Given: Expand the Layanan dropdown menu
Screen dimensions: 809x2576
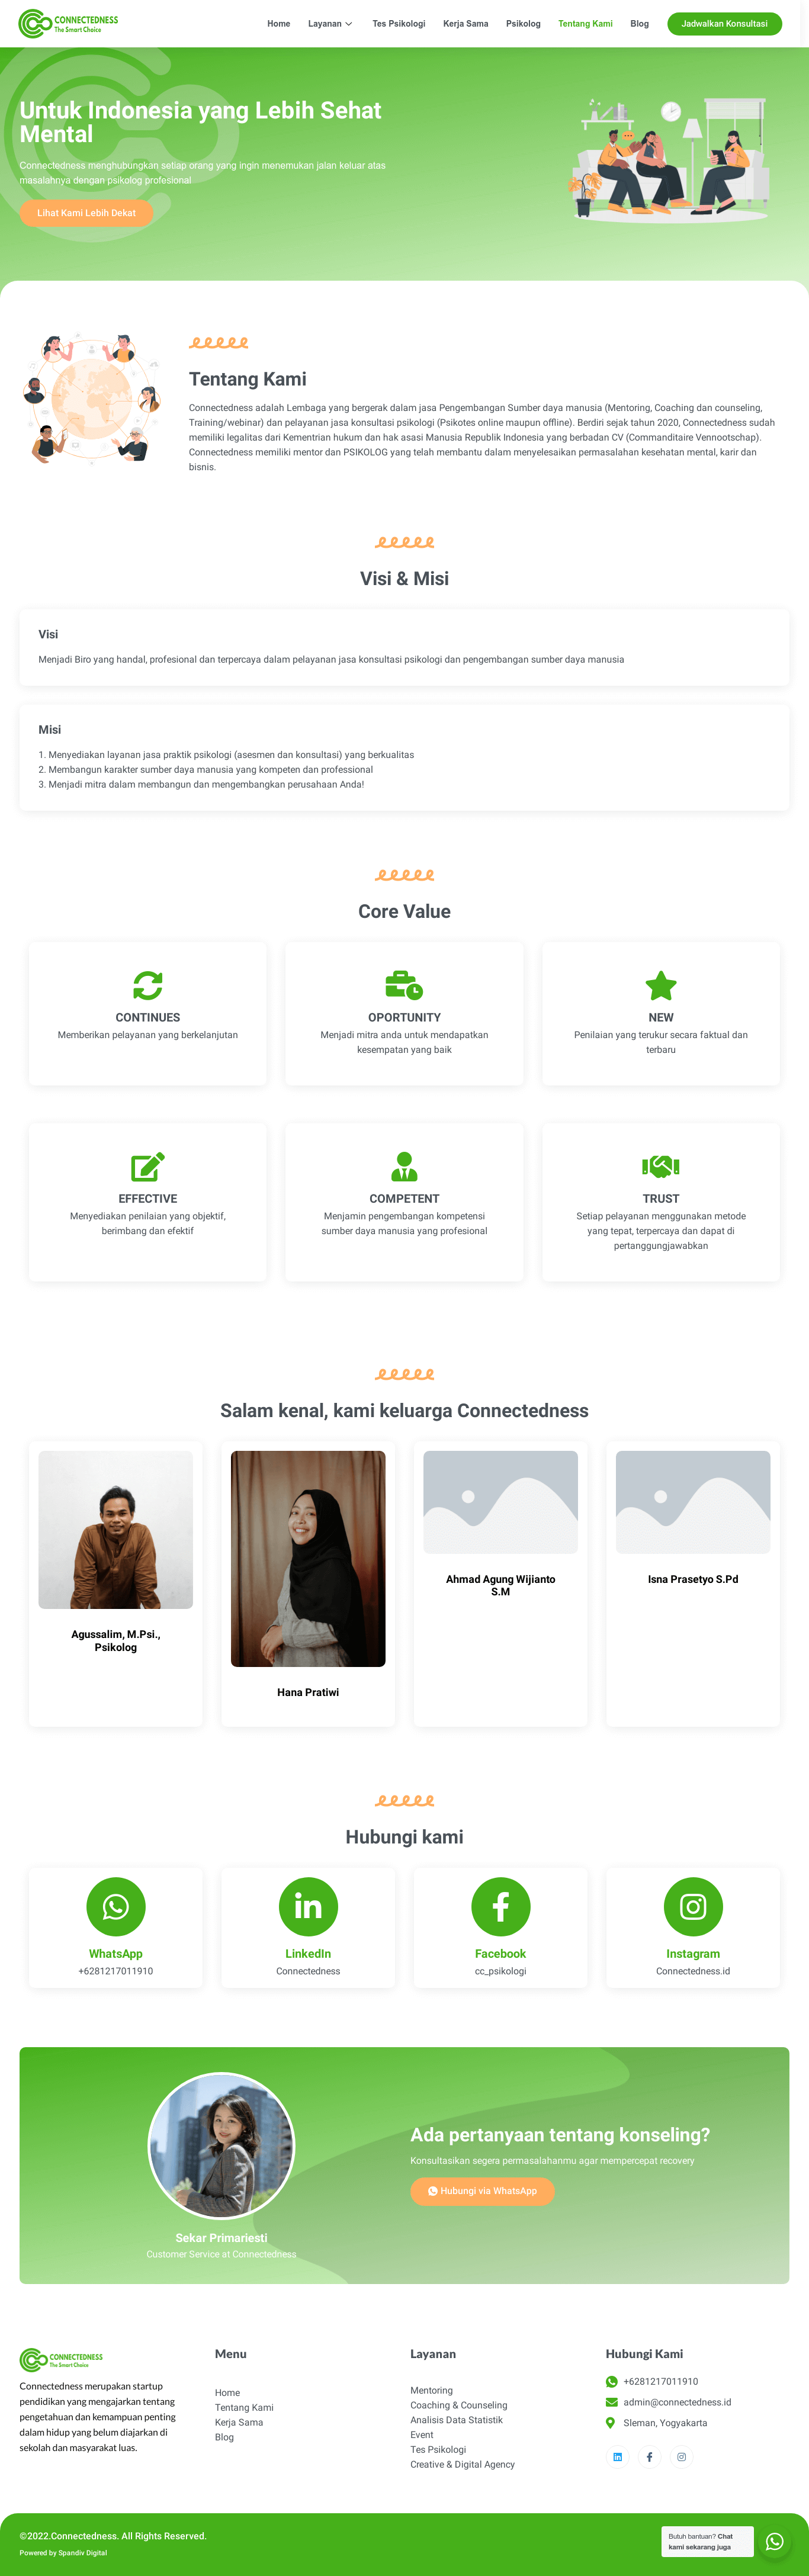Looking at the screenshot, I should pos(330,23).
